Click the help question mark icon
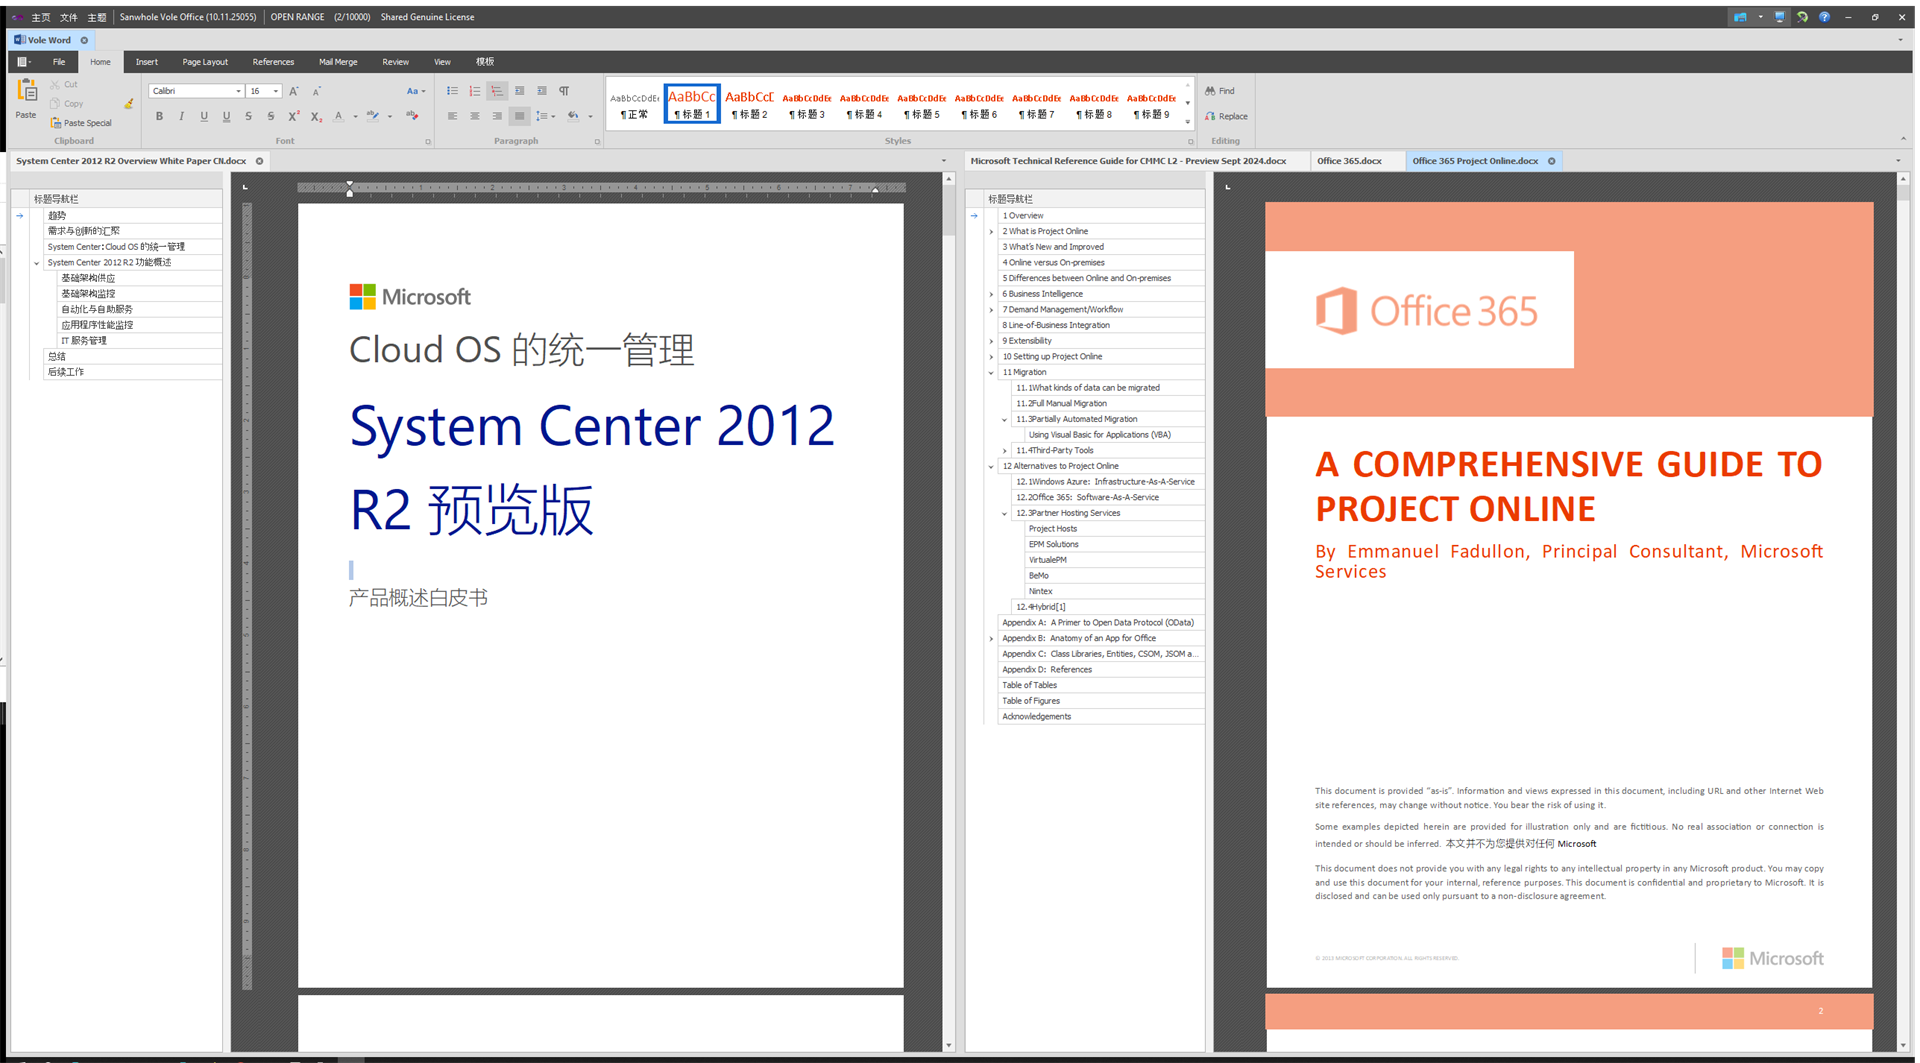 click(x=1824, y=17)
